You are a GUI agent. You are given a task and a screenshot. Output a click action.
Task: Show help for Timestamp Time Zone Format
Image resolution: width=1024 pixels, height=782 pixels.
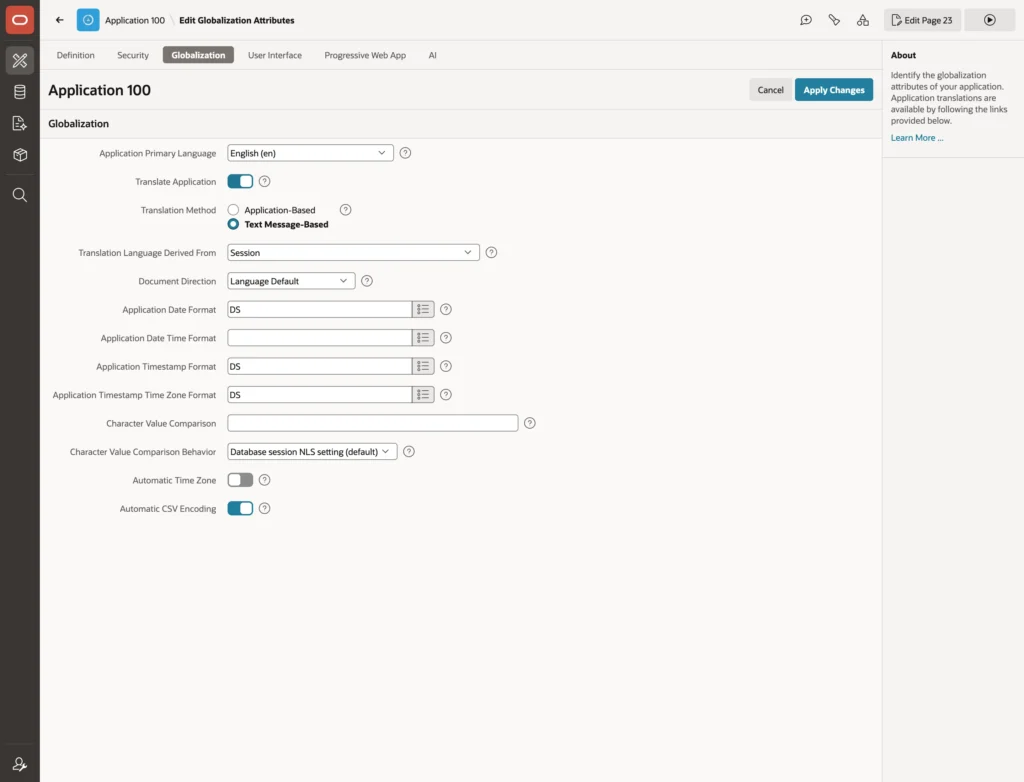coord(445,395)
